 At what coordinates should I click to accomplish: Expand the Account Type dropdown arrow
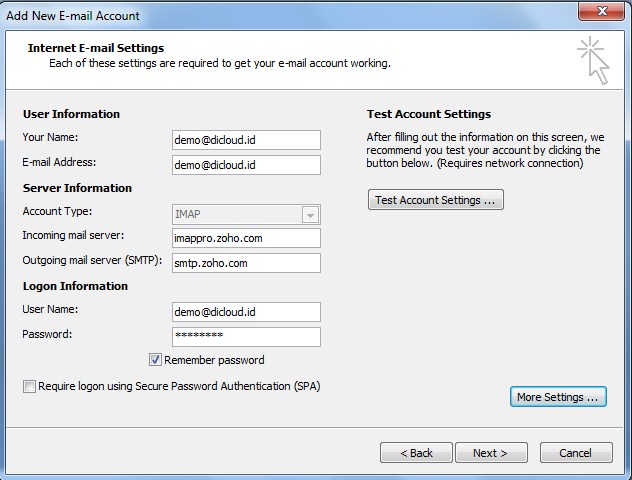point(310,215)
